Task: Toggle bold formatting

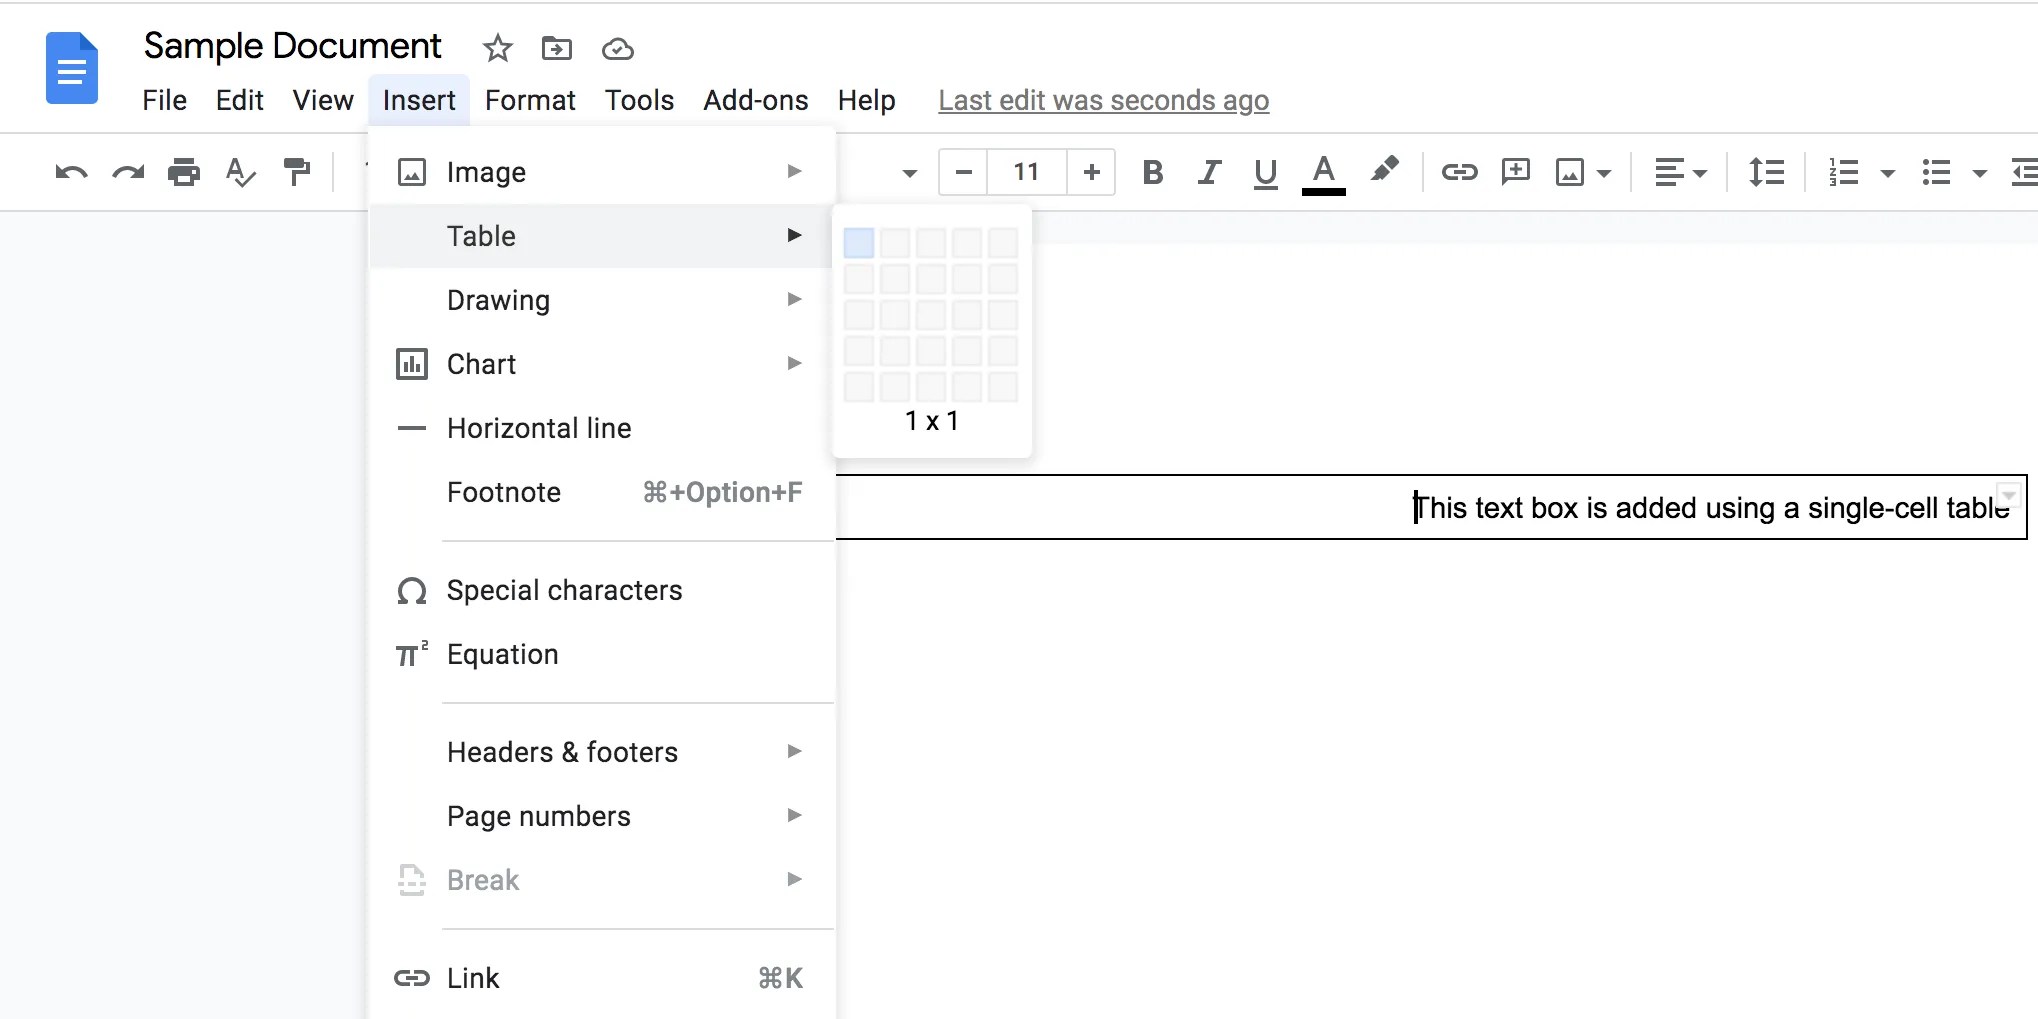Action: (x=1152, y=172)
